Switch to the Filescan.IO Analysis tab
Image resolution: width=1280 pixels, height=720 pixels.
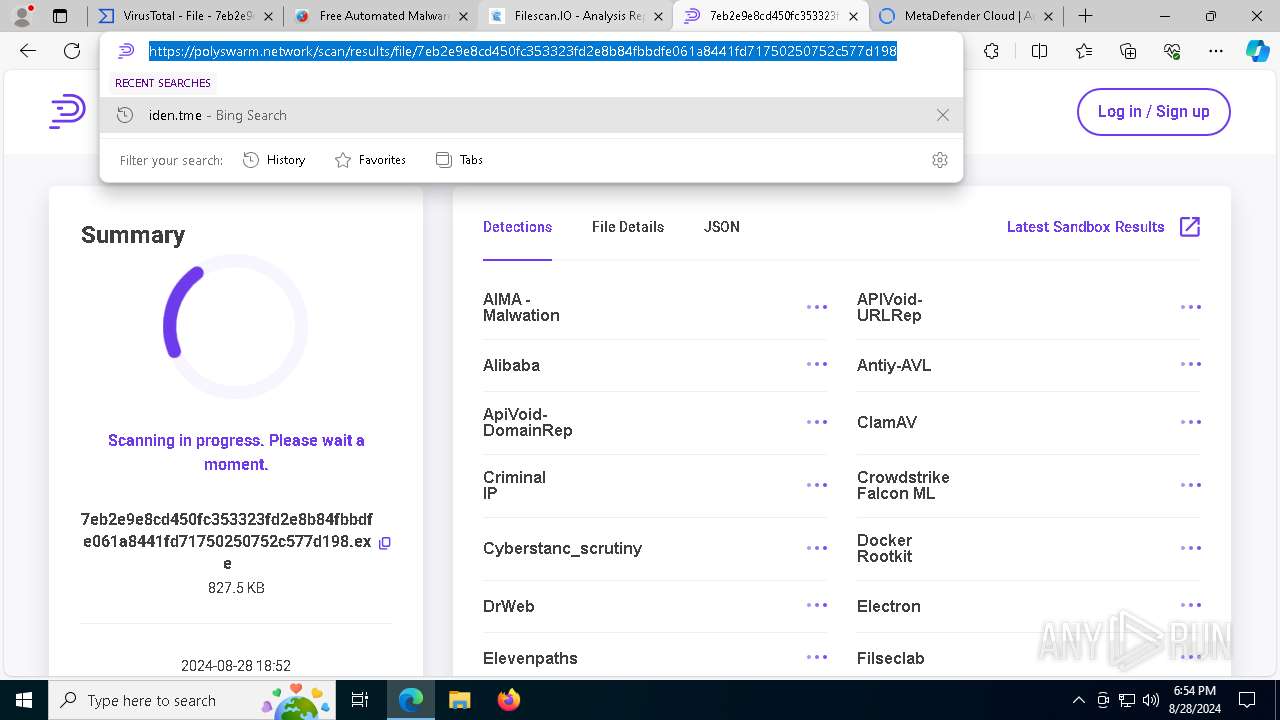tap(575, 16)
